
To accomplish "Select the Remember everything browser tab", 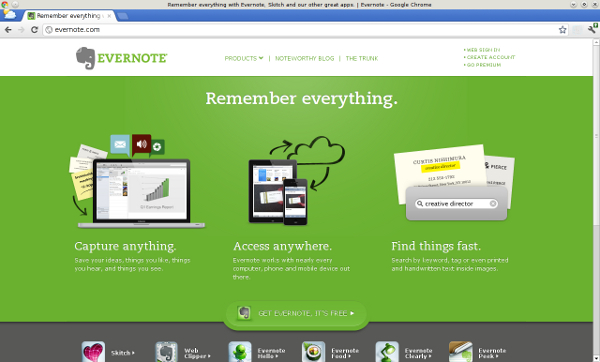I will (69, 16).
